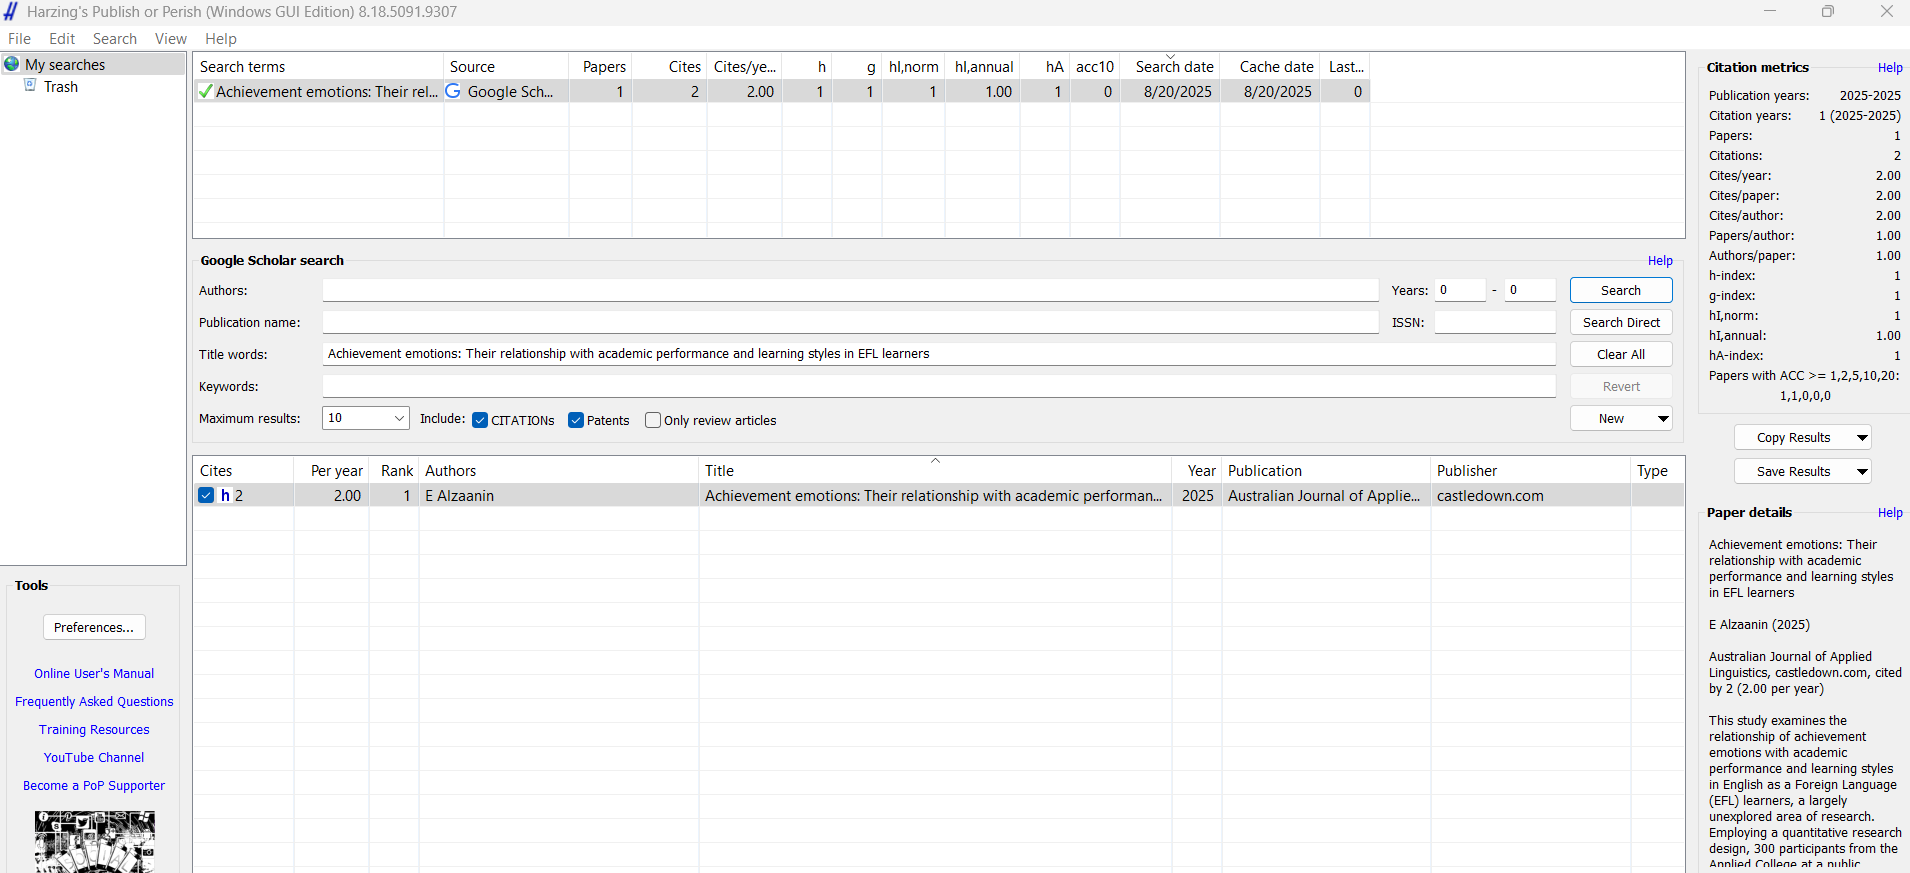Click the Save Results button

[x=1793, y=472]
